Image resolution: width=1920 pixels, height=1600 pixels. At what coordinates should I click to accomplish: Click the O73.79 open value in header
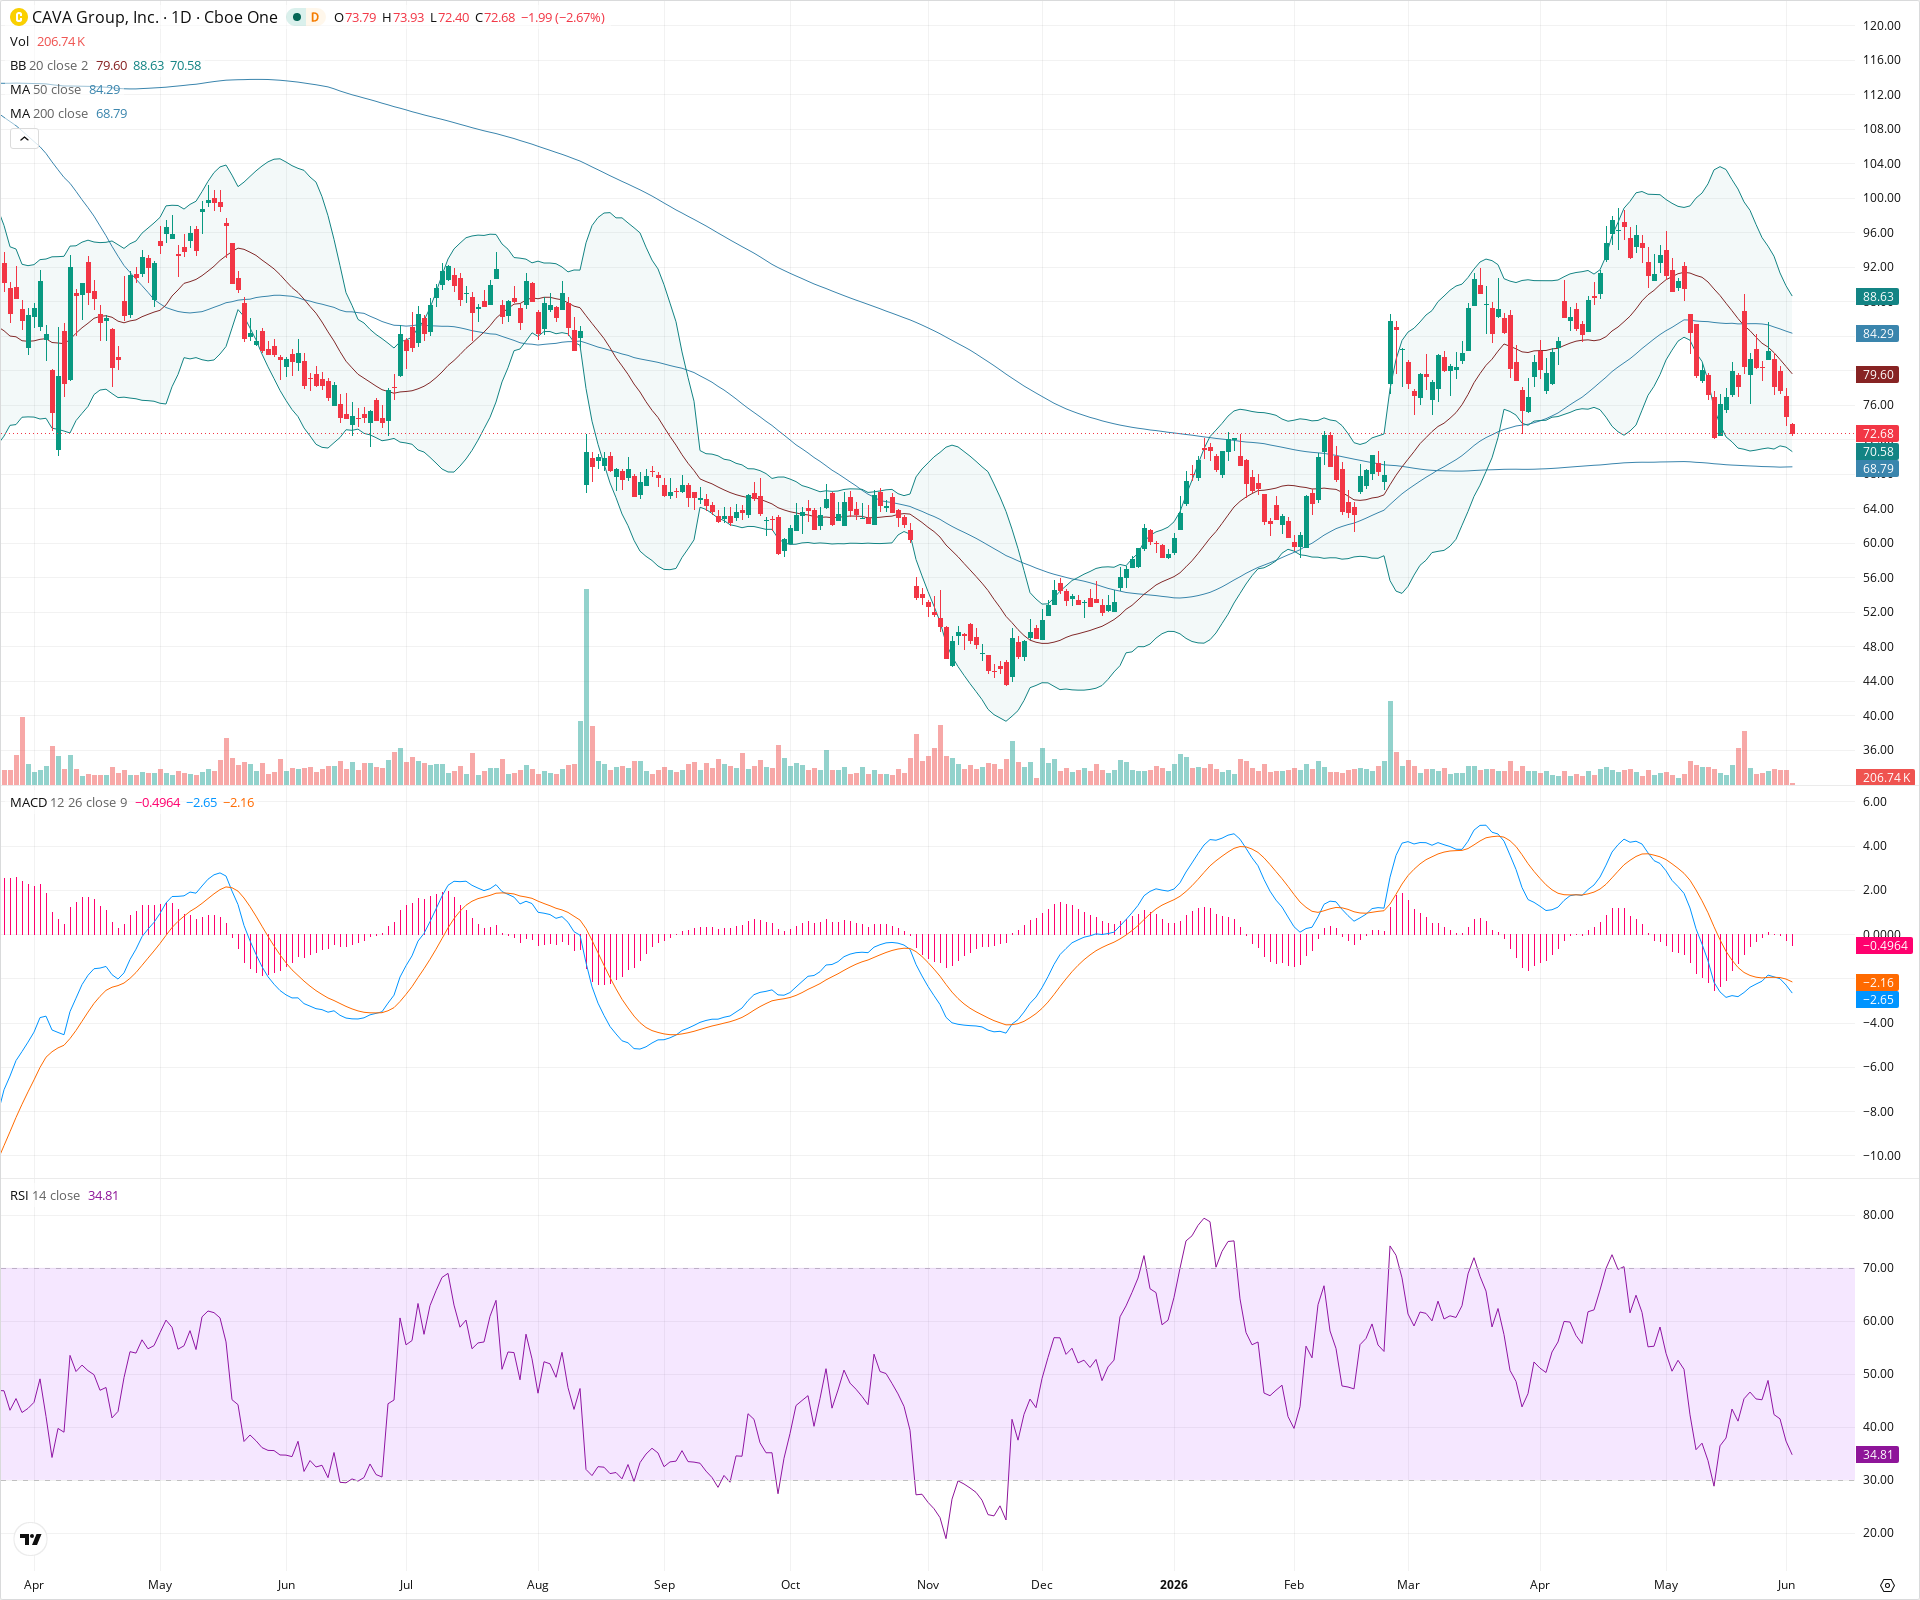tap(355, 17)
